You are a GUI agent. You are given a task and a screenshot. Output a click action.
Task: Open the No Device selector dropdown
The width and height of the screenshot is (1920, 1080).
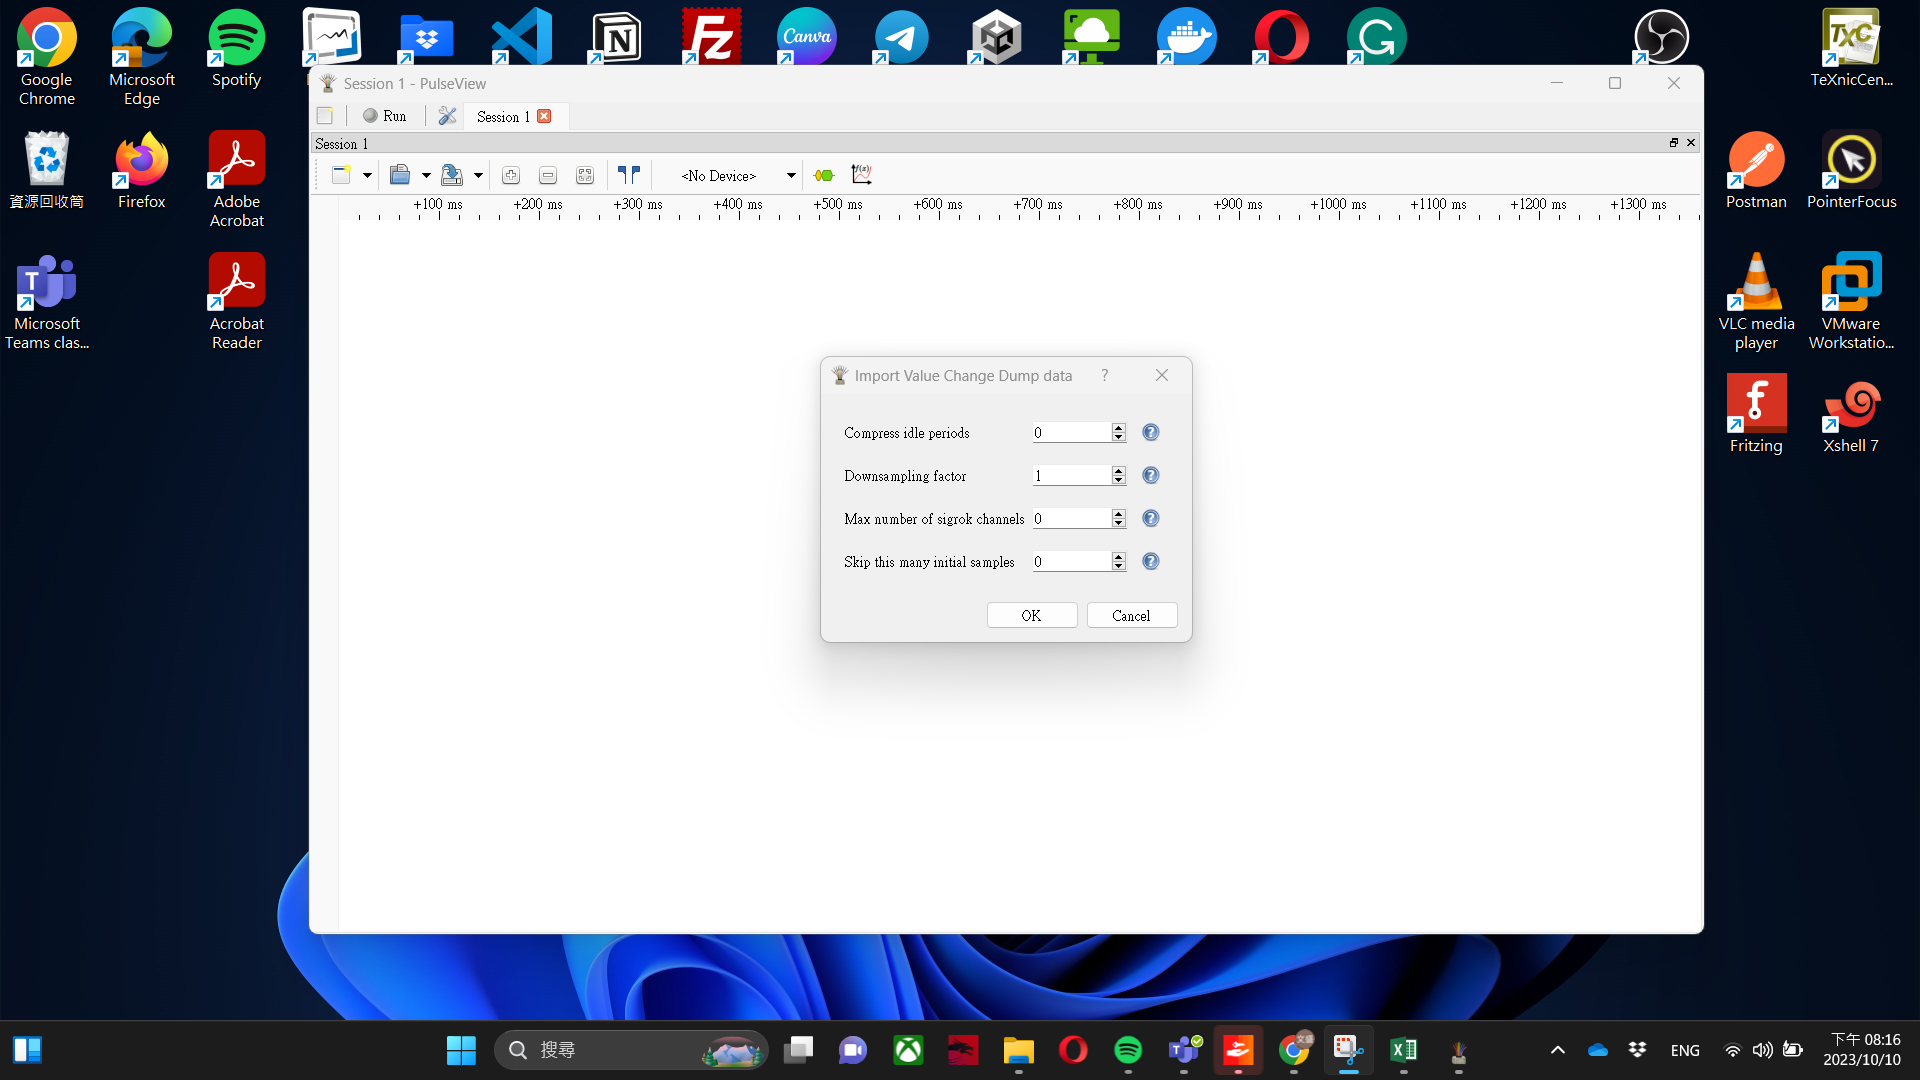pyautogui.click(x=790, y=176)
